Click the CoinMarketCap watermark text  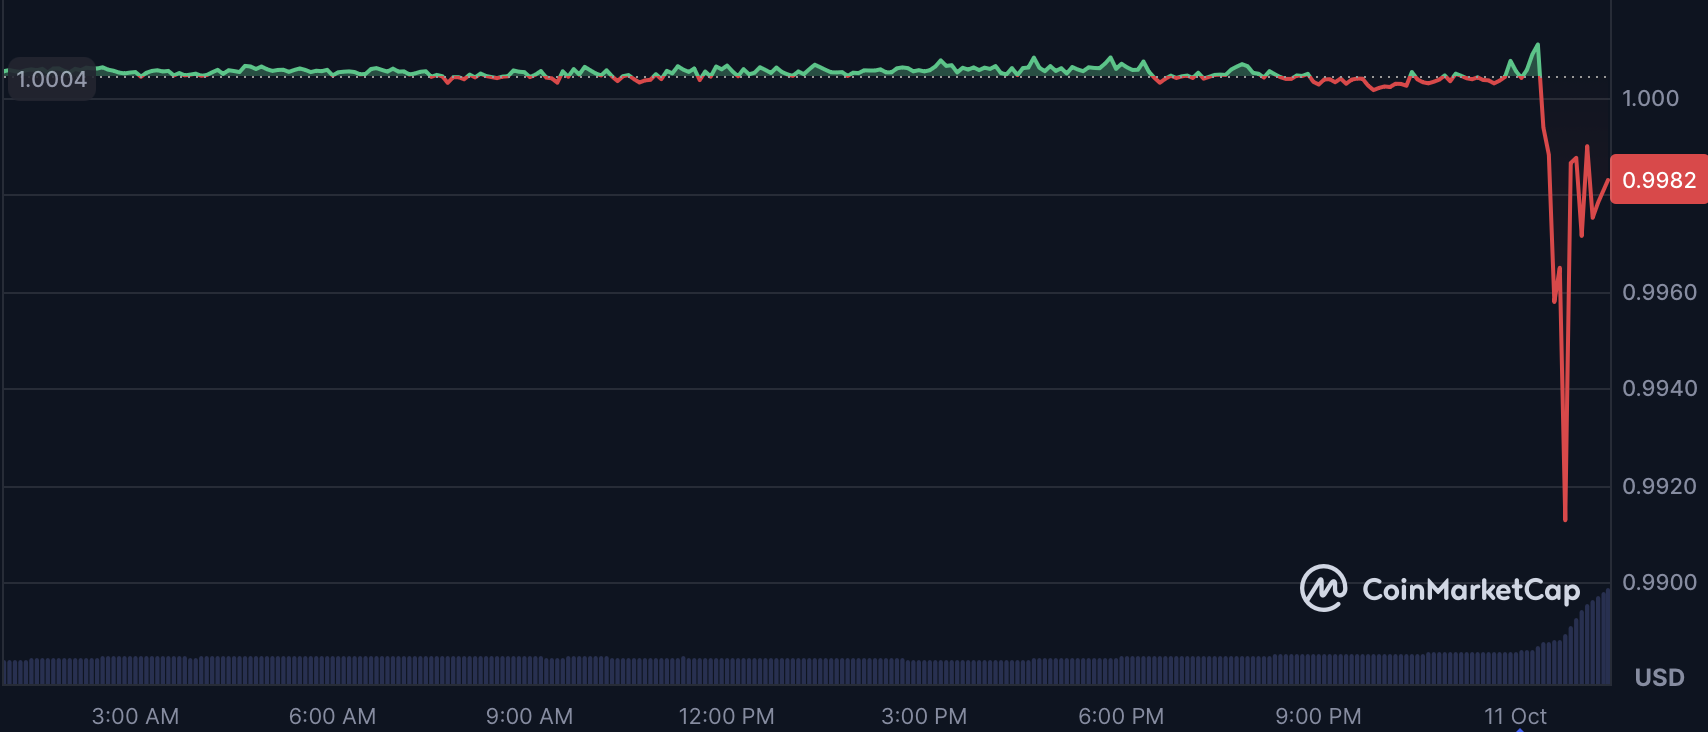click(x=1470, y=590)
